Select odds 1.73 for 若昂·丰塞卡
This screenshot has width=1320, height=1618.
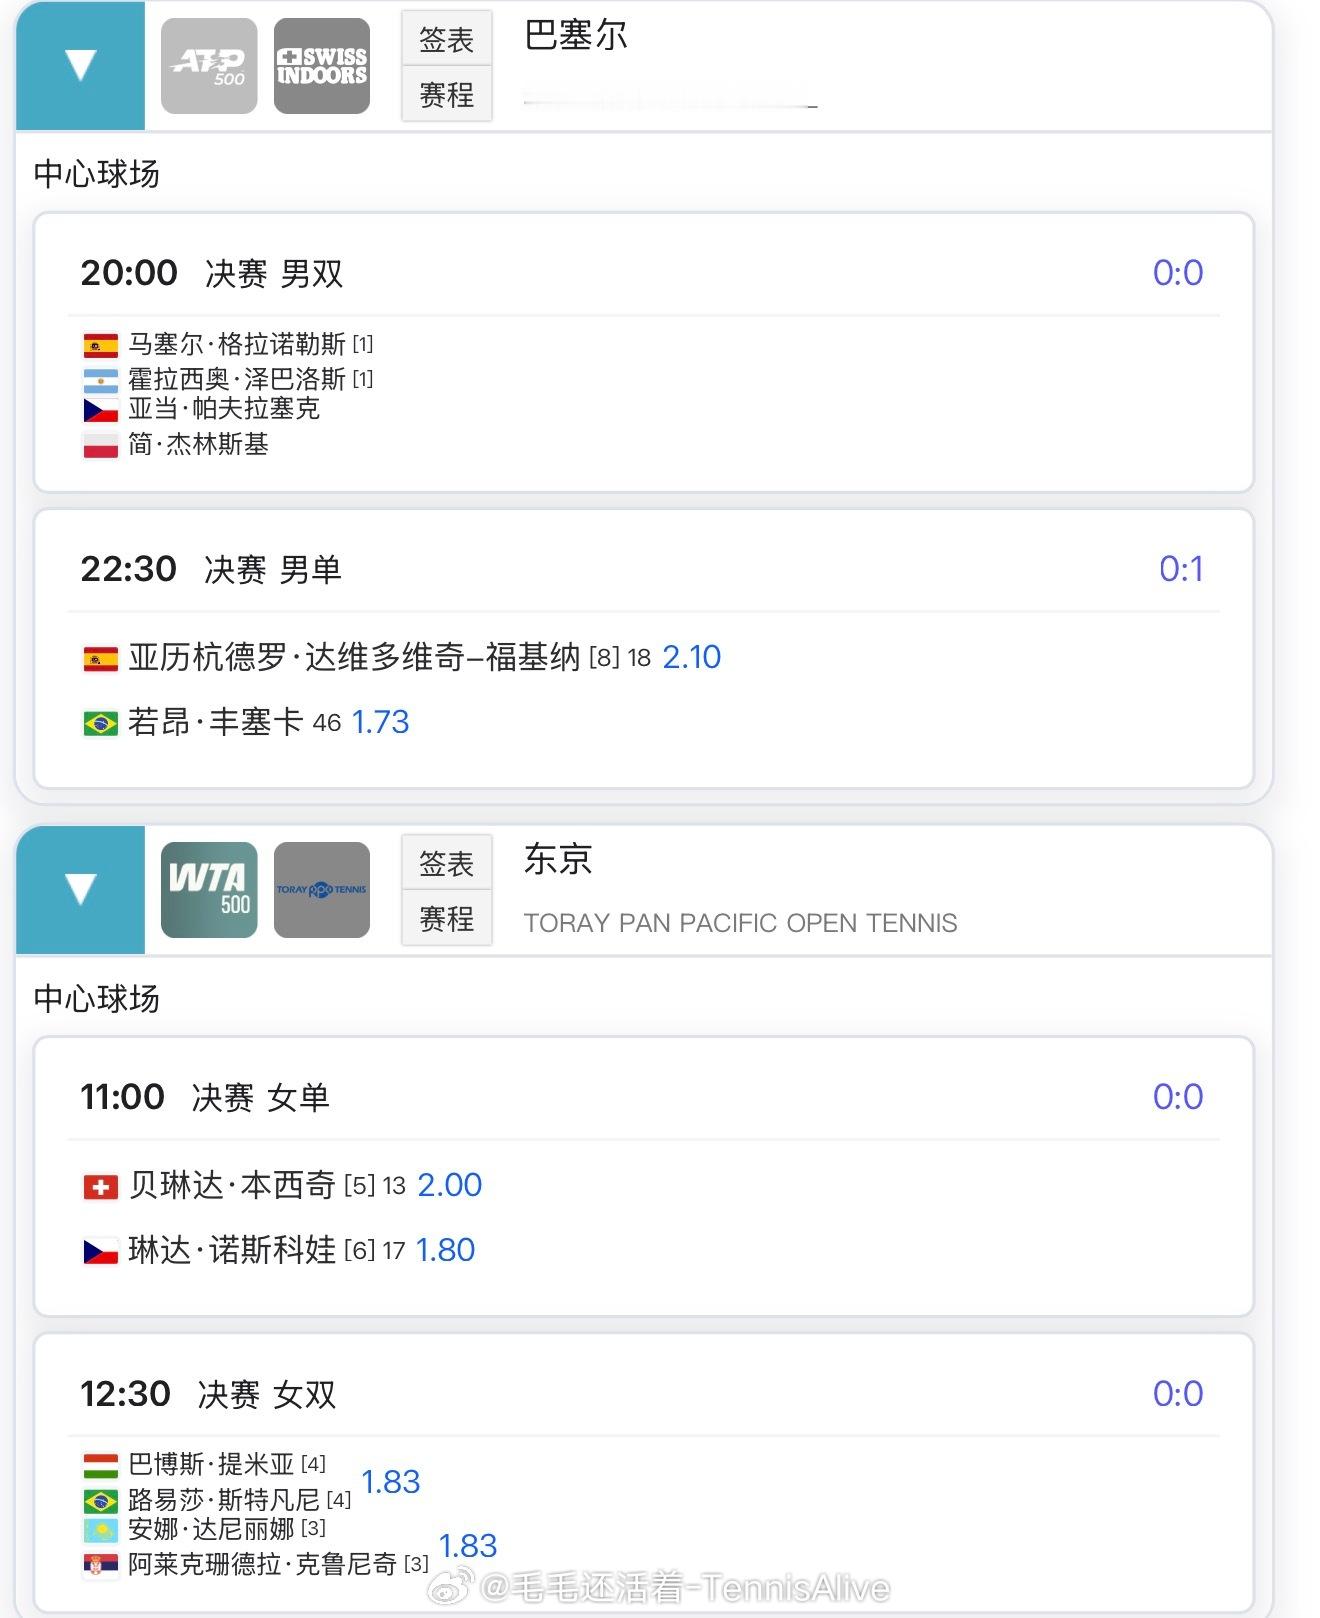click(381, 722)
